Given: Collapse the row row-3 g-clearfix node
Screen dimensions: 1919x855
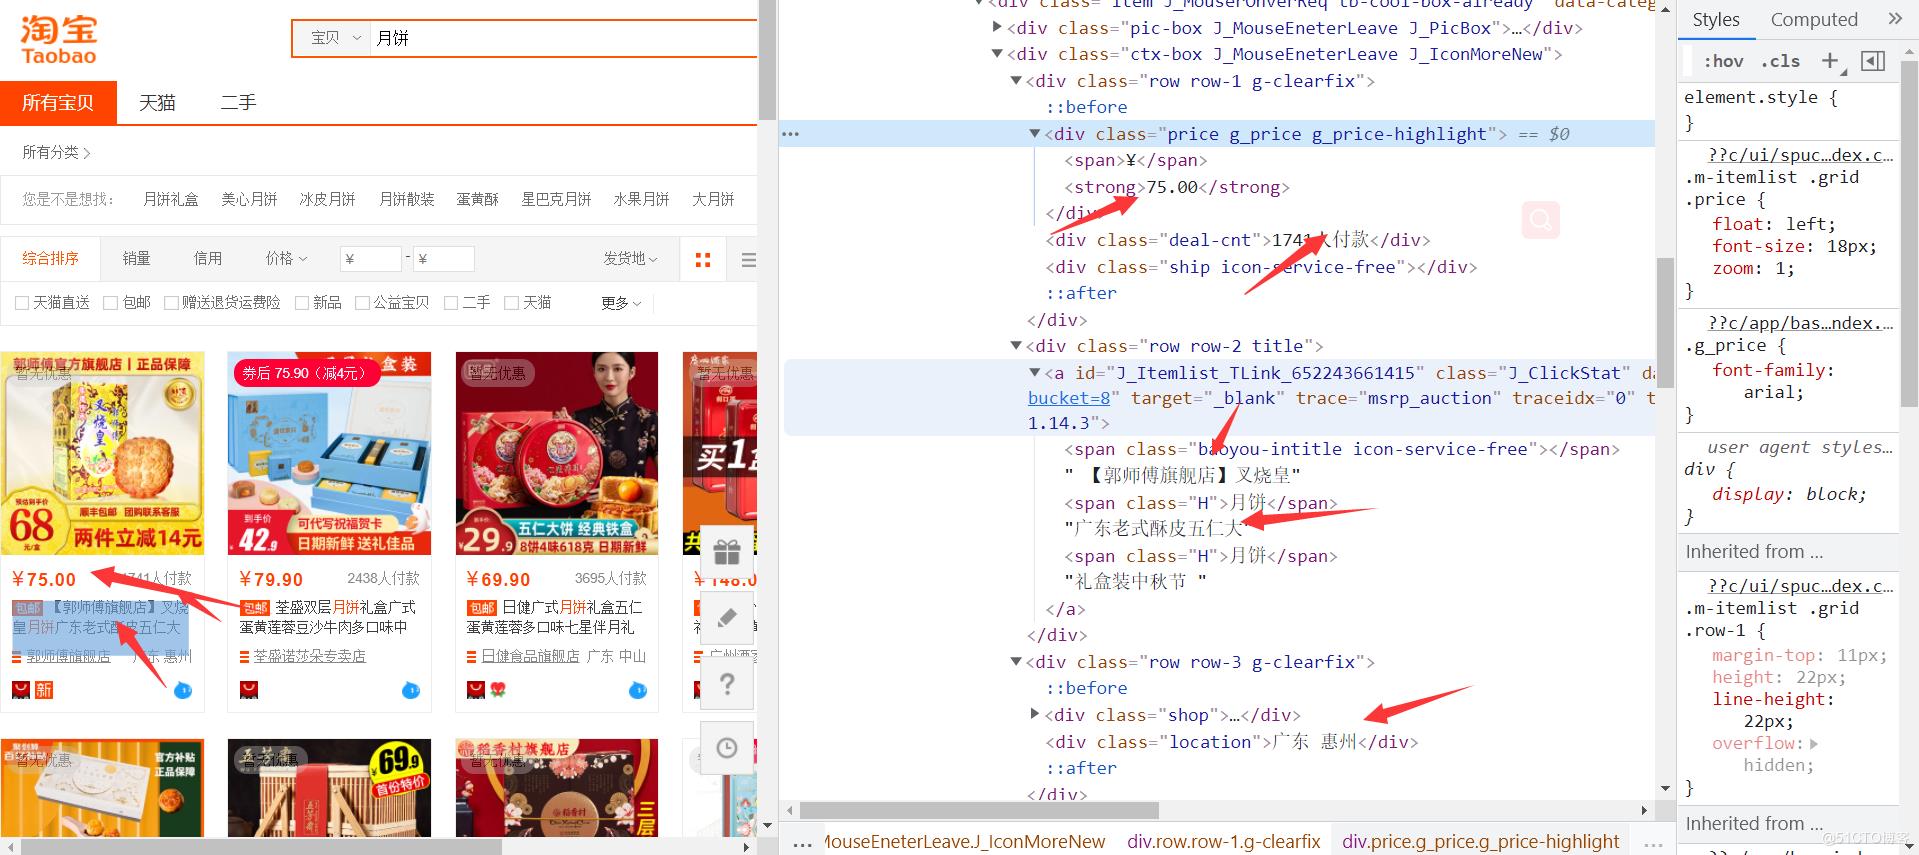Looking at the screenshot, I should click(1016, 662).
